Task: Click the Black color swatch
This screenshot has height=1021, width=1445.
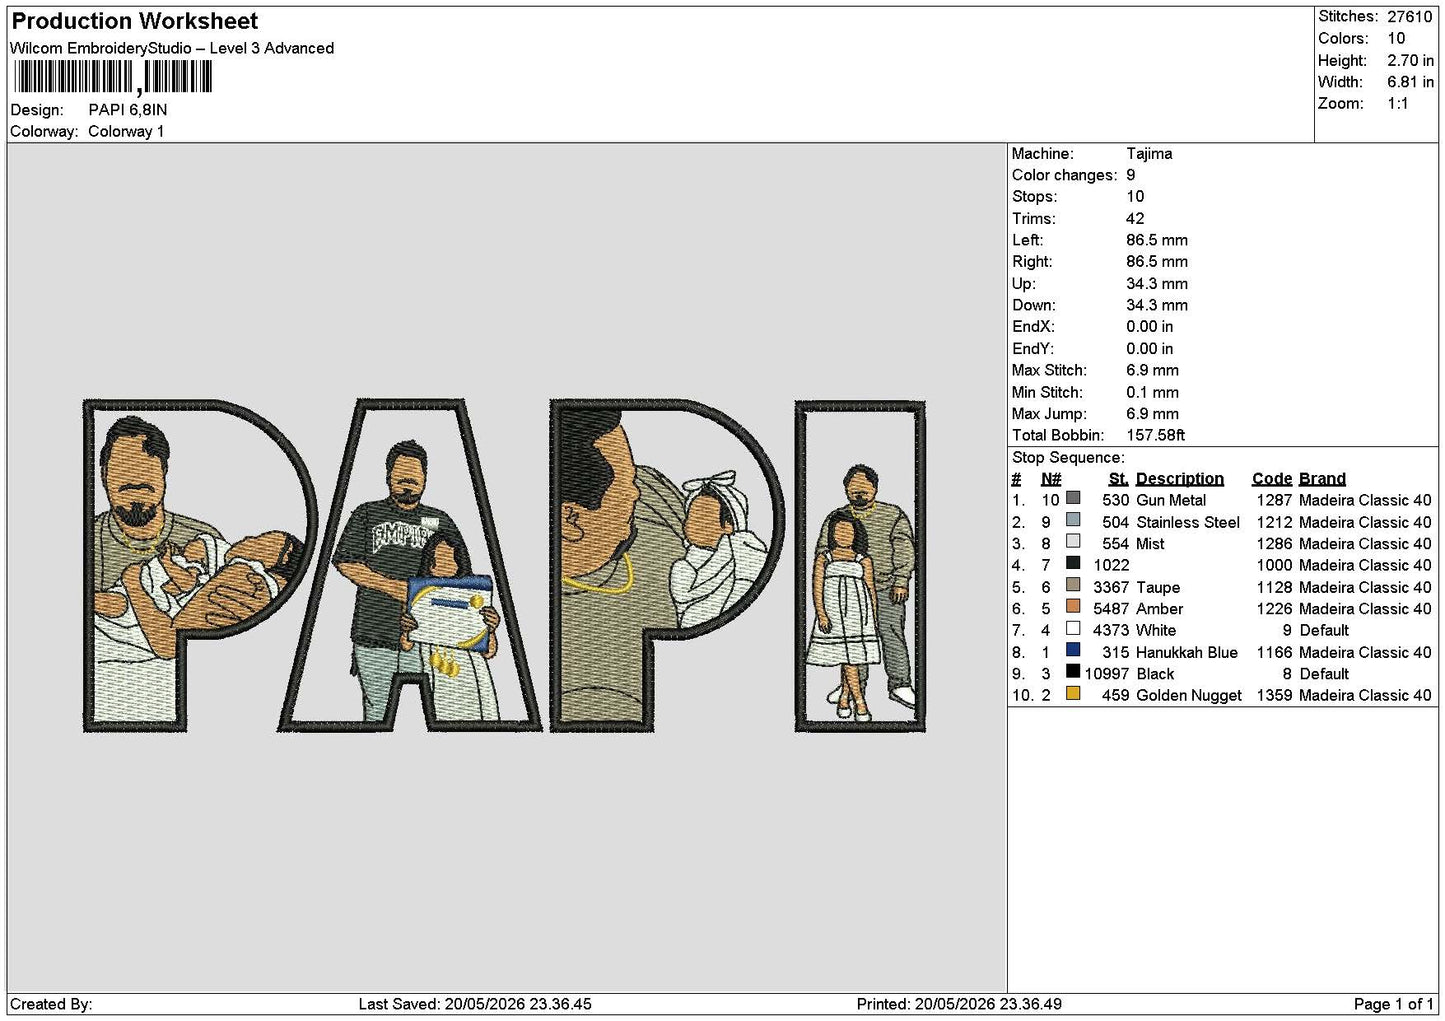Action: tap(1073, 672)
